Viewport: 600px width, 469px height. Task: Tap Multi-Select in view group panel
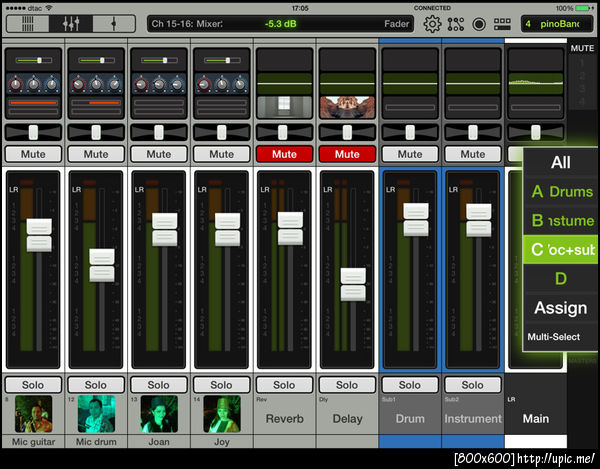[553, 337]
